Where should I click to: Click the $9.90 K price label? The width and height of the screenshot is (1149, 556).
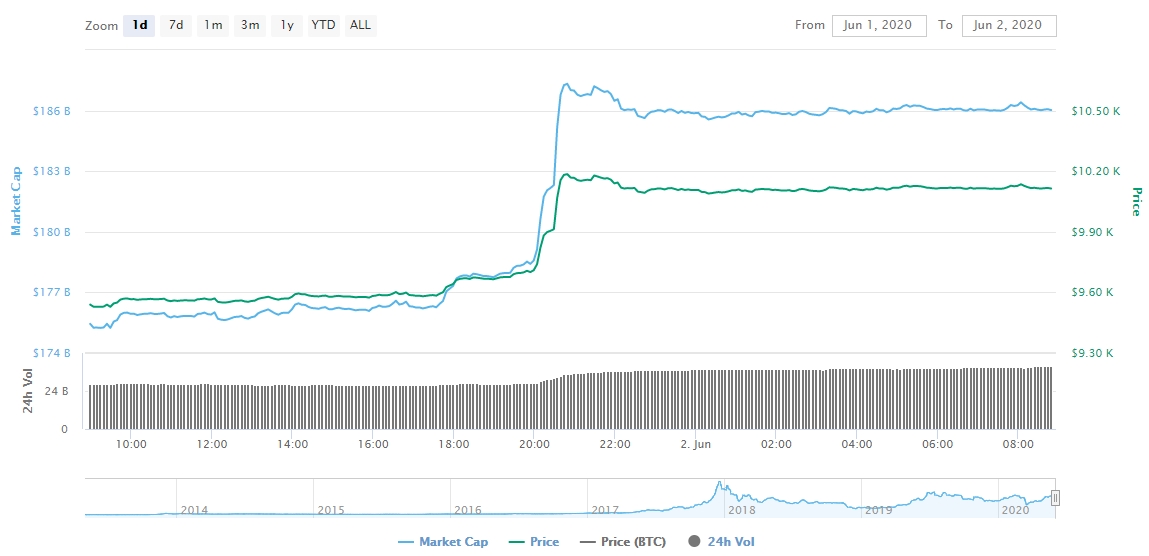pyautogui.click(x=1093, y=232)
